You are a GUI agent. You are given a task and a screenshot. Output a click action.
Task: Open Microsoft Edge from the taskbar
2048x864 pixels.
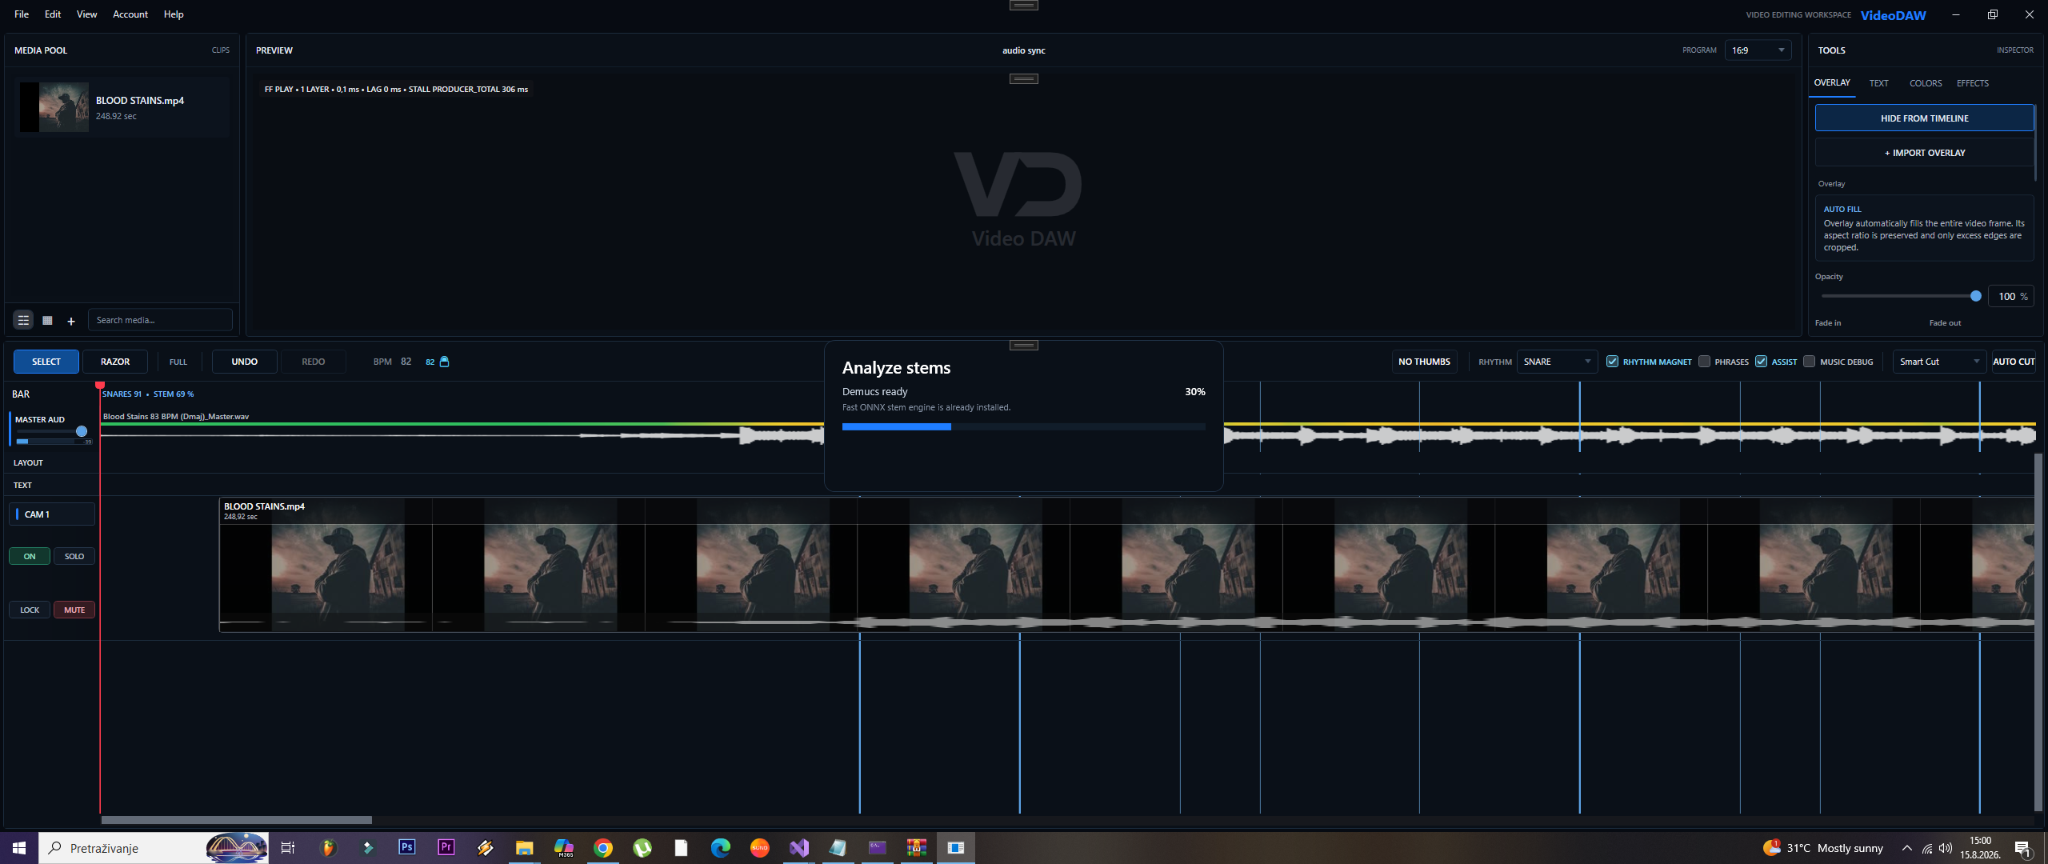tap(720, 847)
